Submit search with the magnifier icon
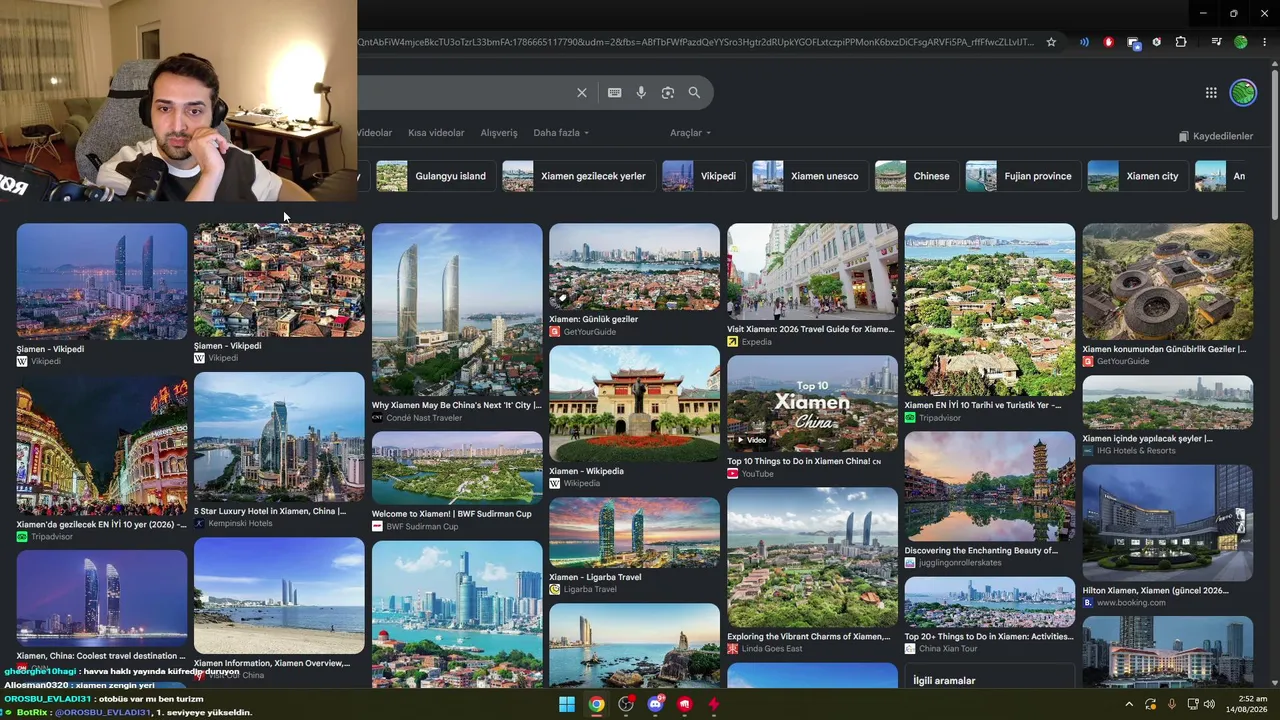1280x720 pixels. pyautogui.click(x=694, y=93)
